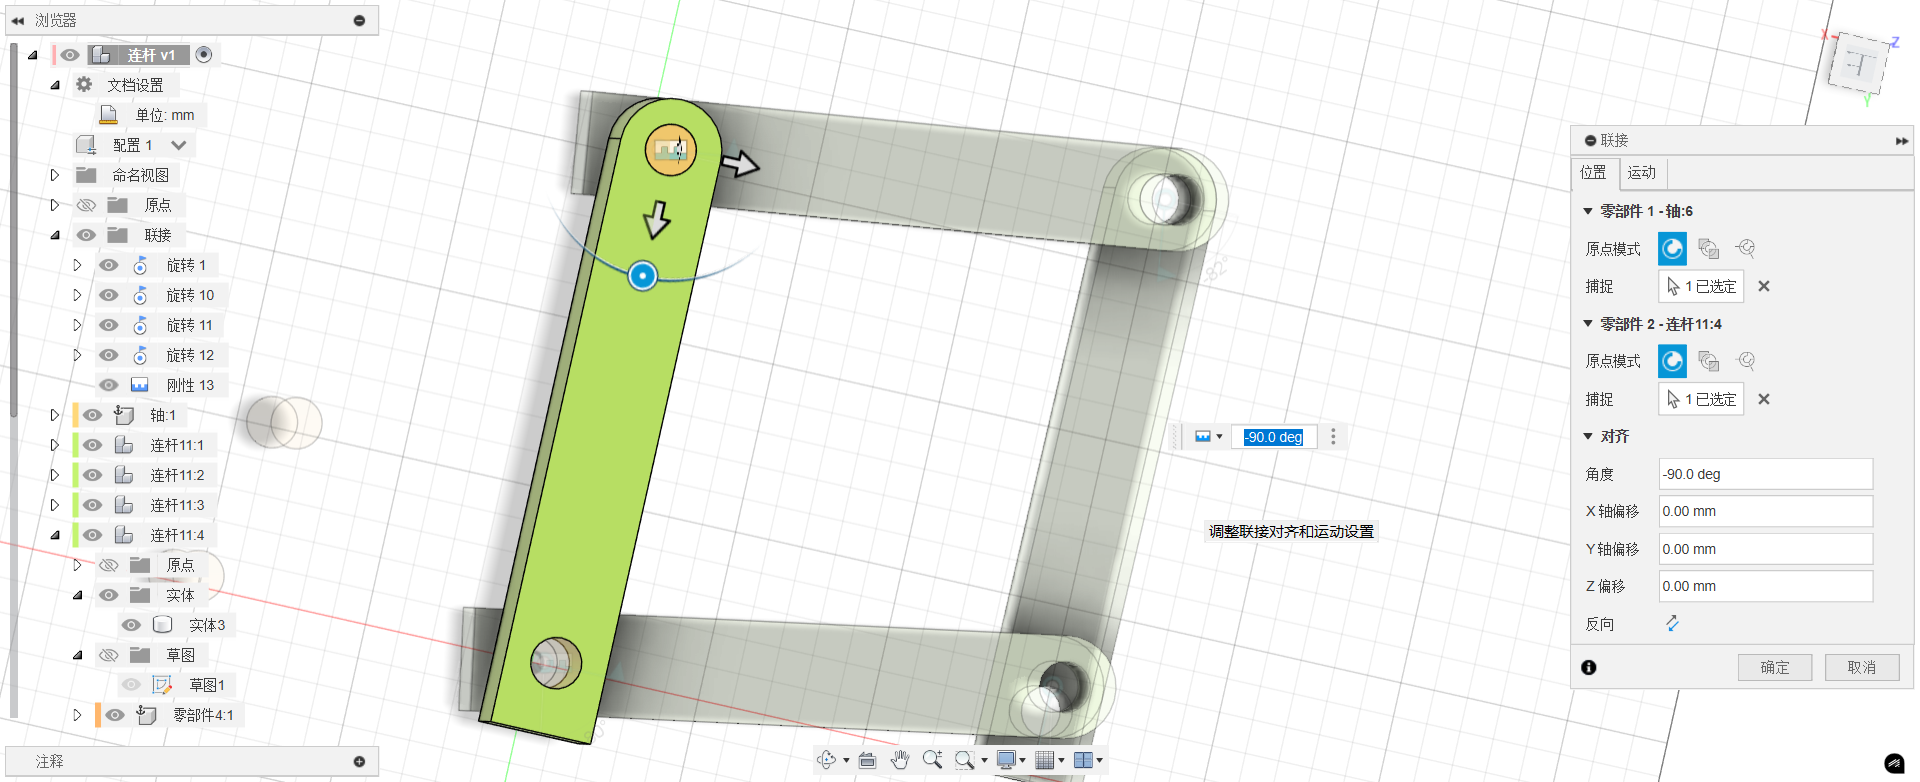This screenshot has width=1920, height=782.
Task: Clear component 2 snap selection
Action: tap(1764, 399)
